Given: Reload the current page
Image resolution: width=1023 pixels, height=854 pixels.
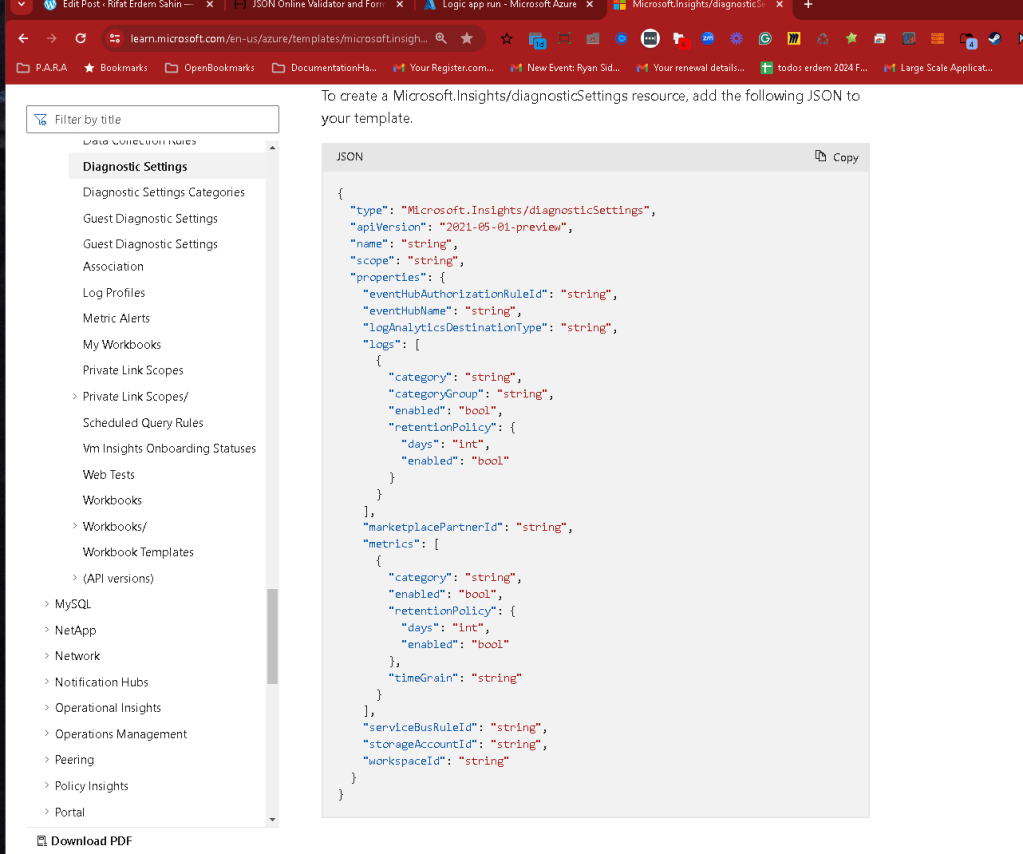Looking at the screenshot, I should pyautogui.click(x=80, y=38).
